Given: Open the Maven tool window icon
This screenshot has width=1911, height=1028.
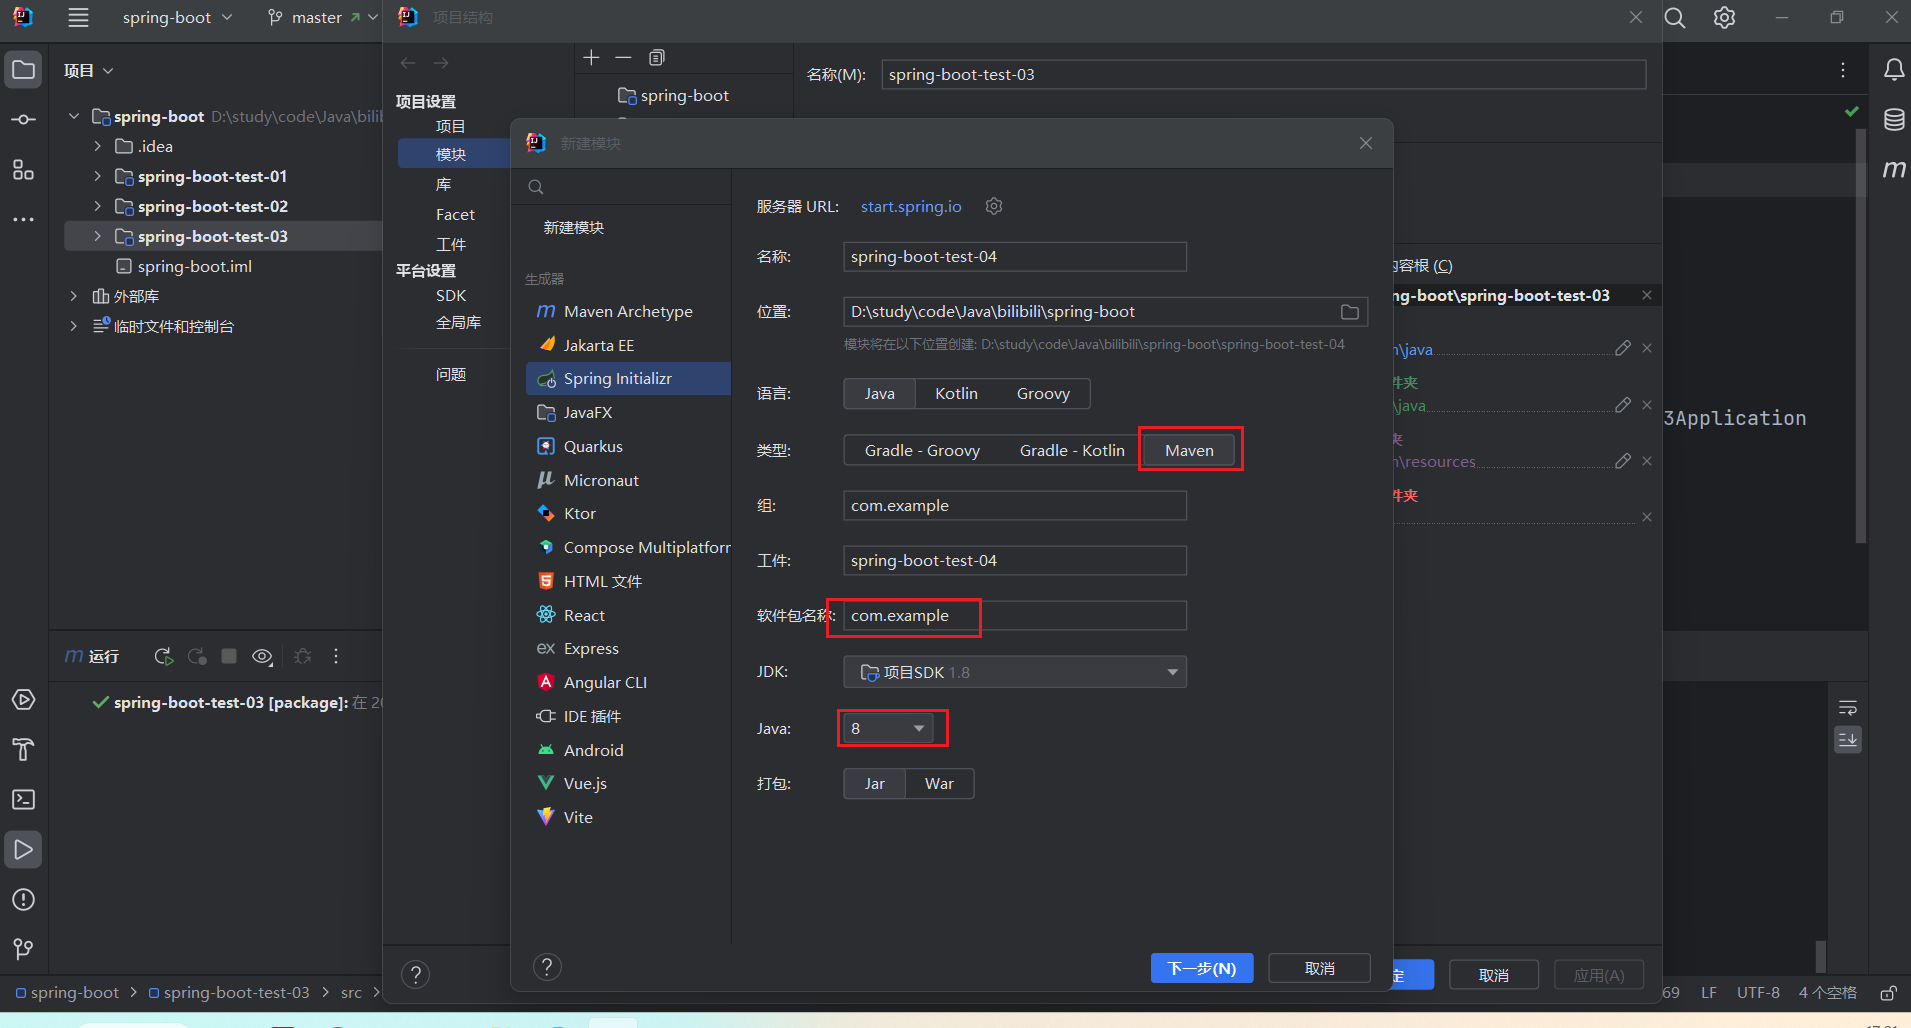Looking at the screenshot, I should 1894,169.
